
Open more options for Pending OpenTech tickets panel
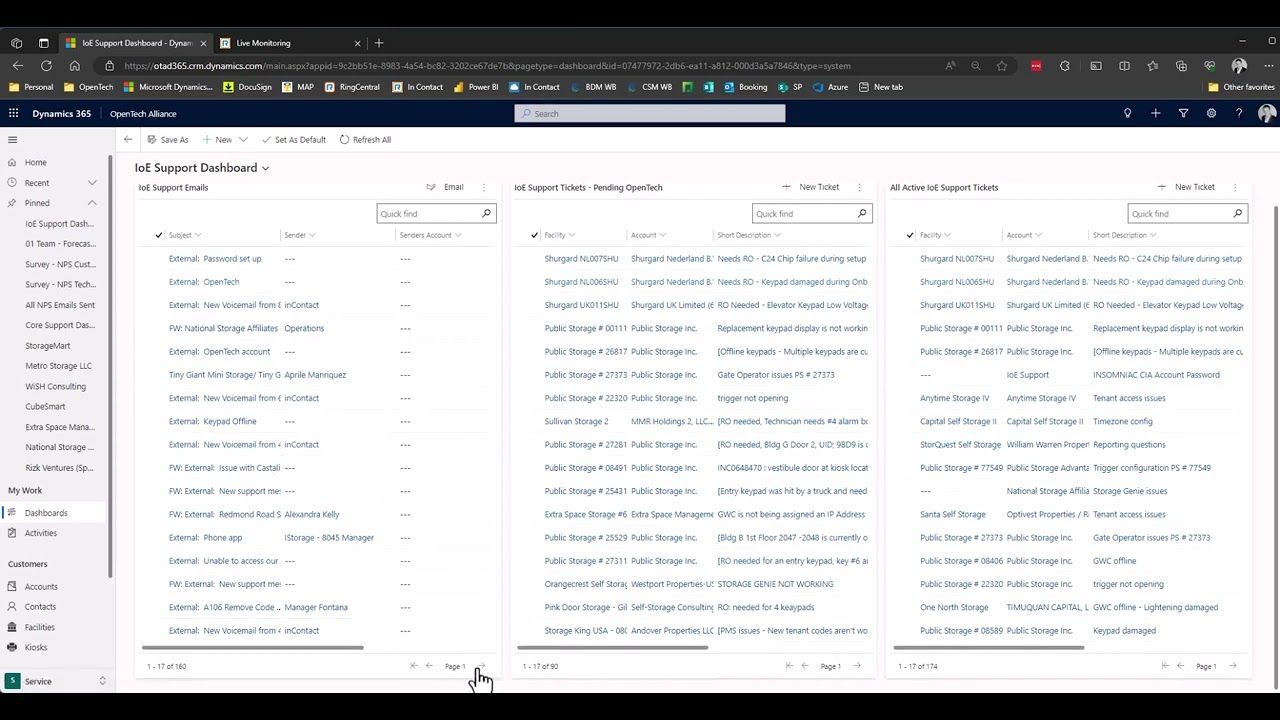[860, 187]
